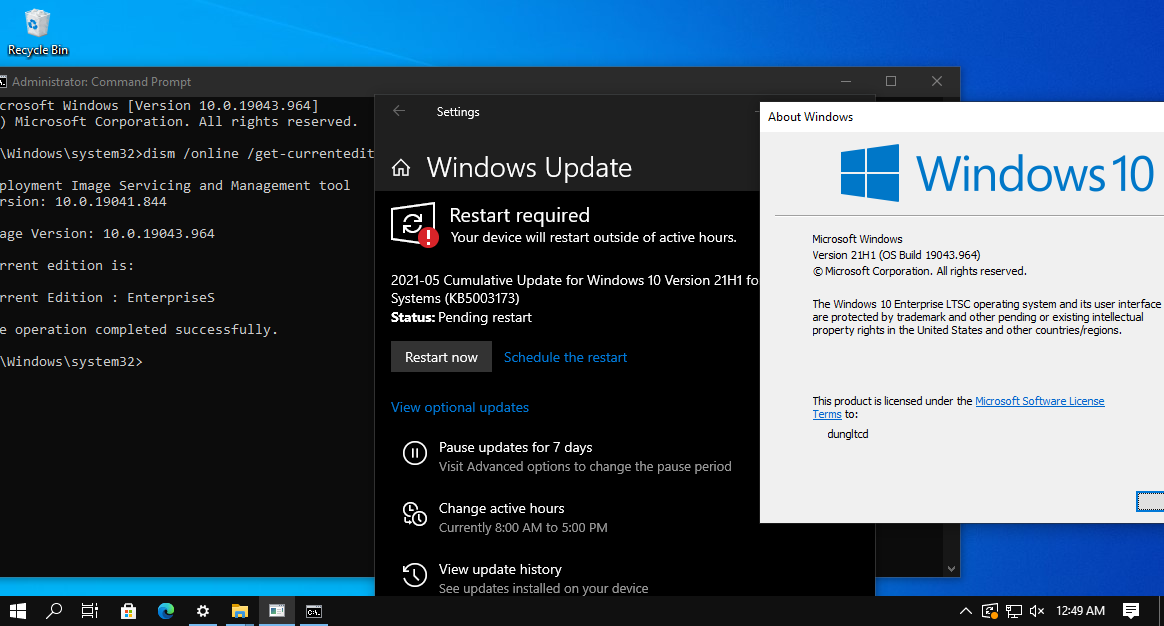
Task: Open taskbar Search
Action: [53, 610]
